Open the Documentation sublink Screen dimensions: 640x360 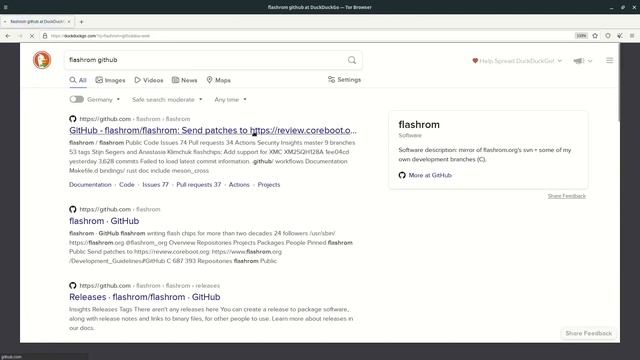coord(90,184)
